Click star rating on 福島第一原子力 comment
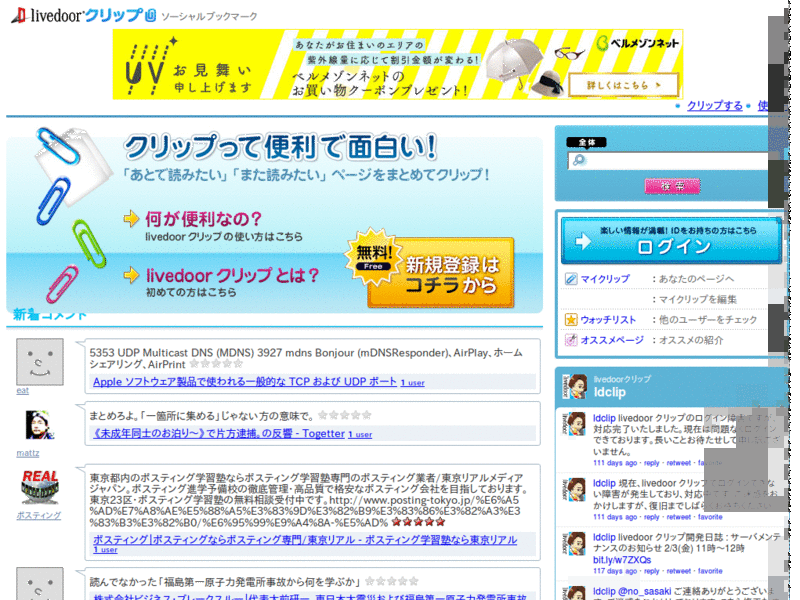The width and height of the screenshot is (800, 600). tap(392, 581)
